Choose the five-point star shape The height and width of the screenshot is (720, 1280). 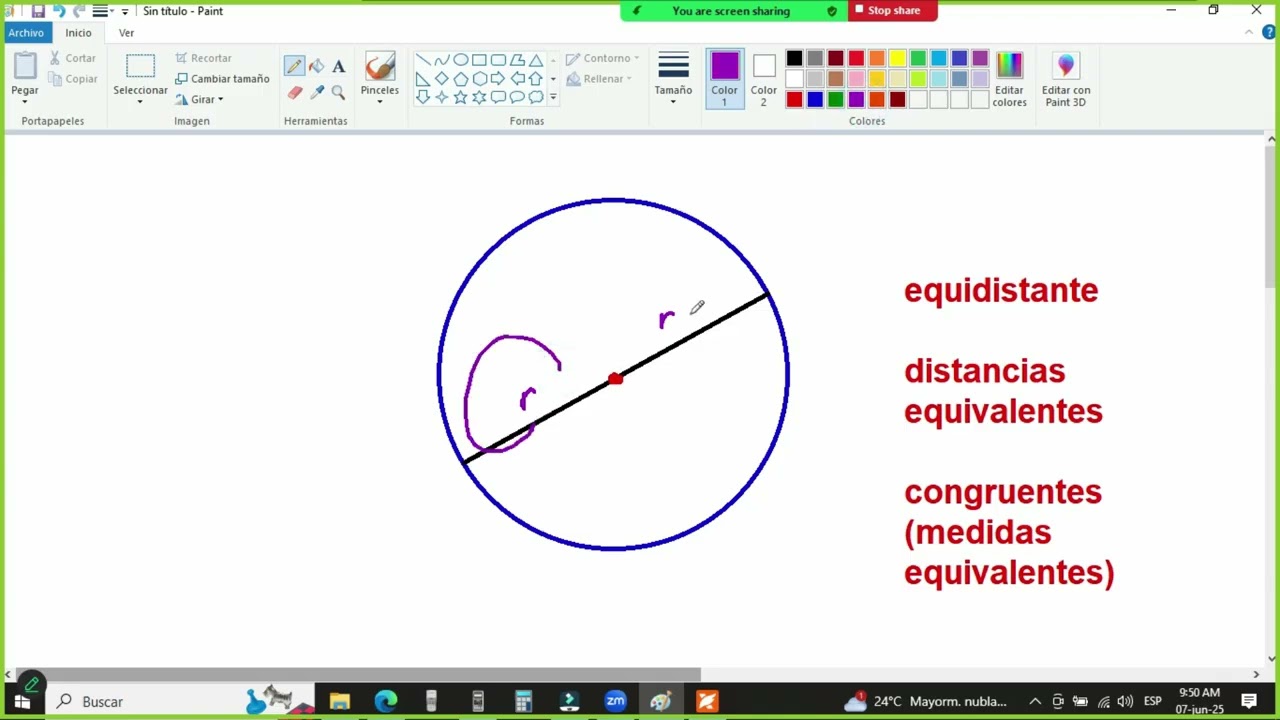460,97
